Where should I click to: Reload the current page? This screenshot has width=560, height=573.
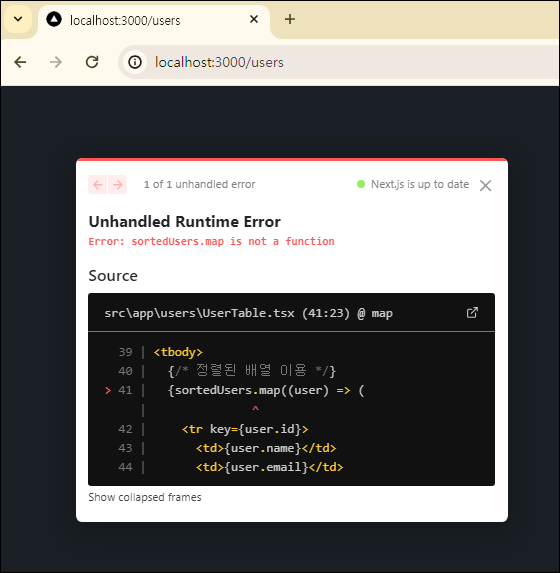click(92, 62)
